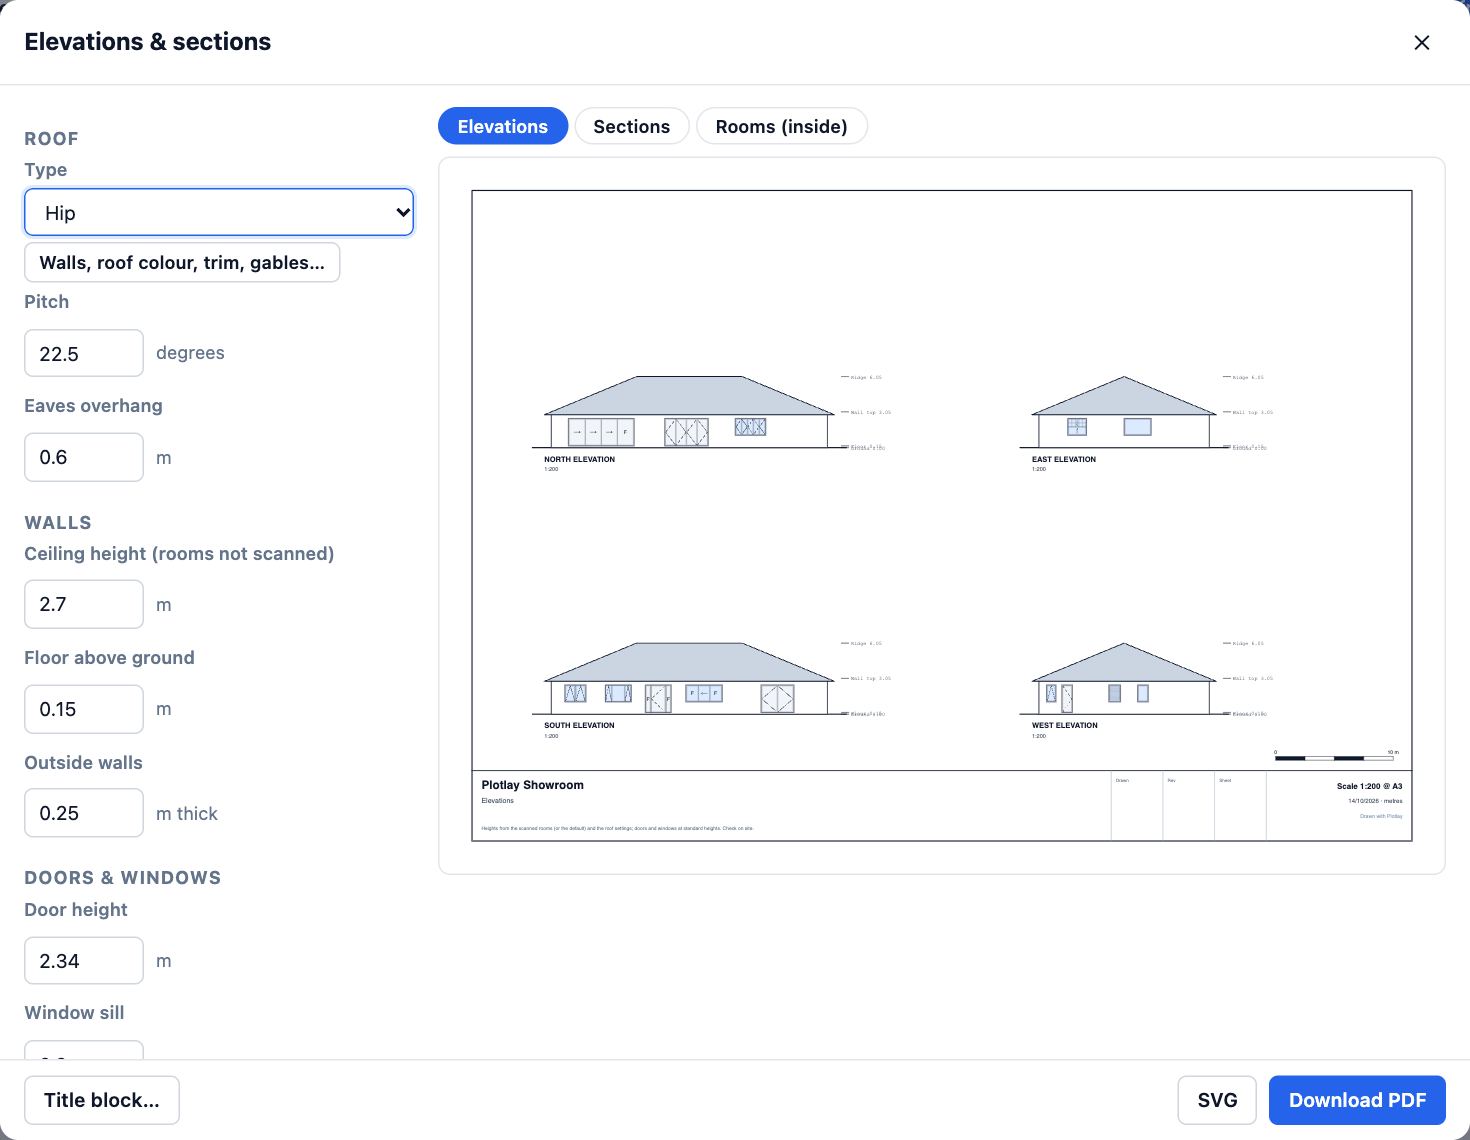1470x1140 pixels.
Task: Click the Outside walls thickness input
Action: click(84, 813)
